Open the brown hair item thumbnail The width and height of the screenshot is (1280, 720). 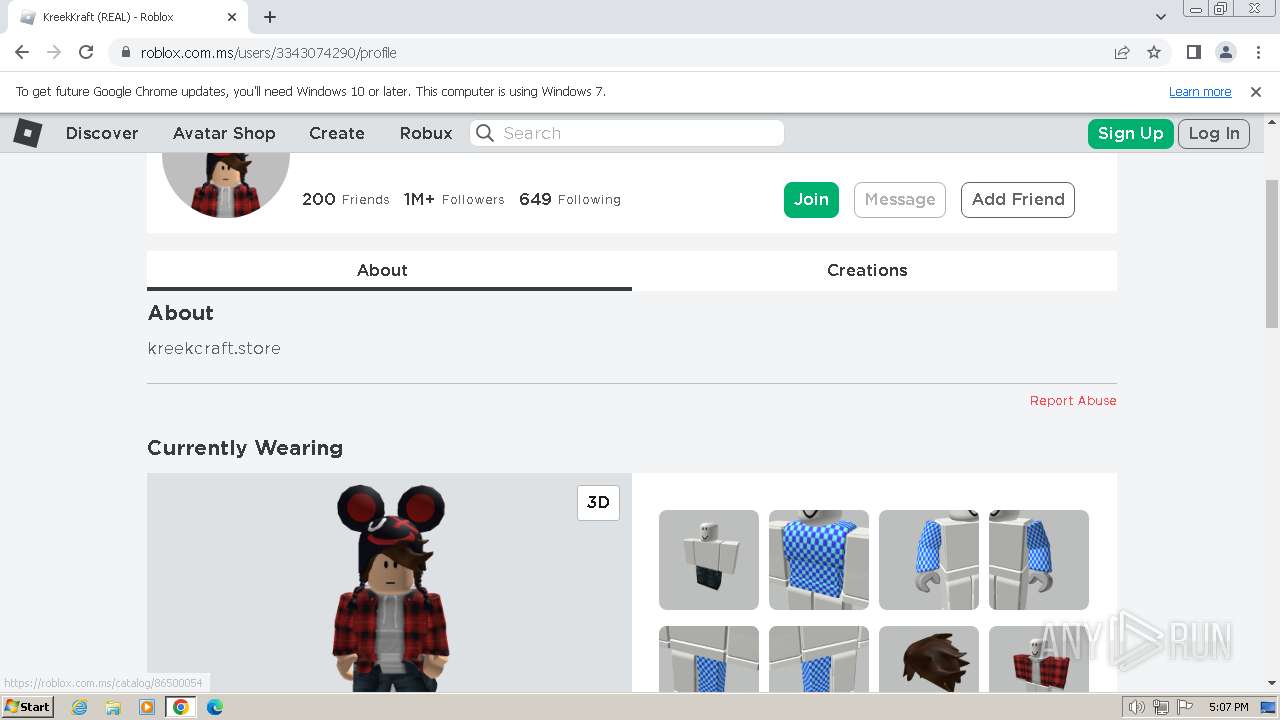(x=929, y=659)
